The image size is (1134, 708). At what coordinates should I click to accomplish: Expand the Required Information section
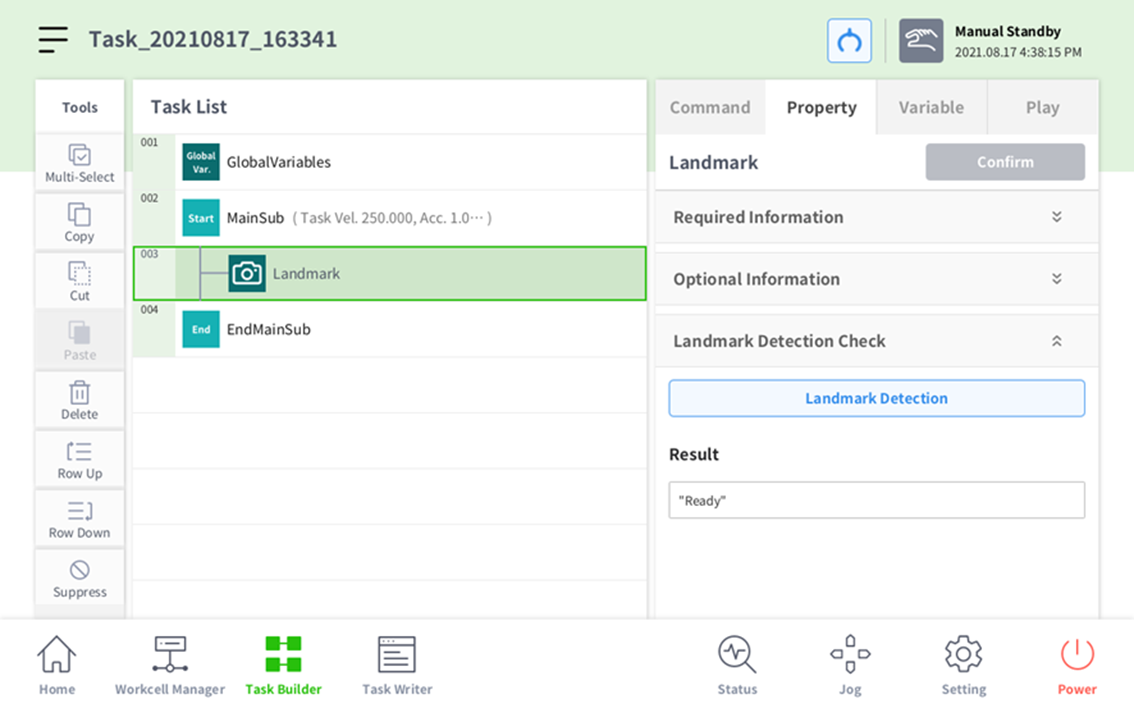pos(1056,217)
